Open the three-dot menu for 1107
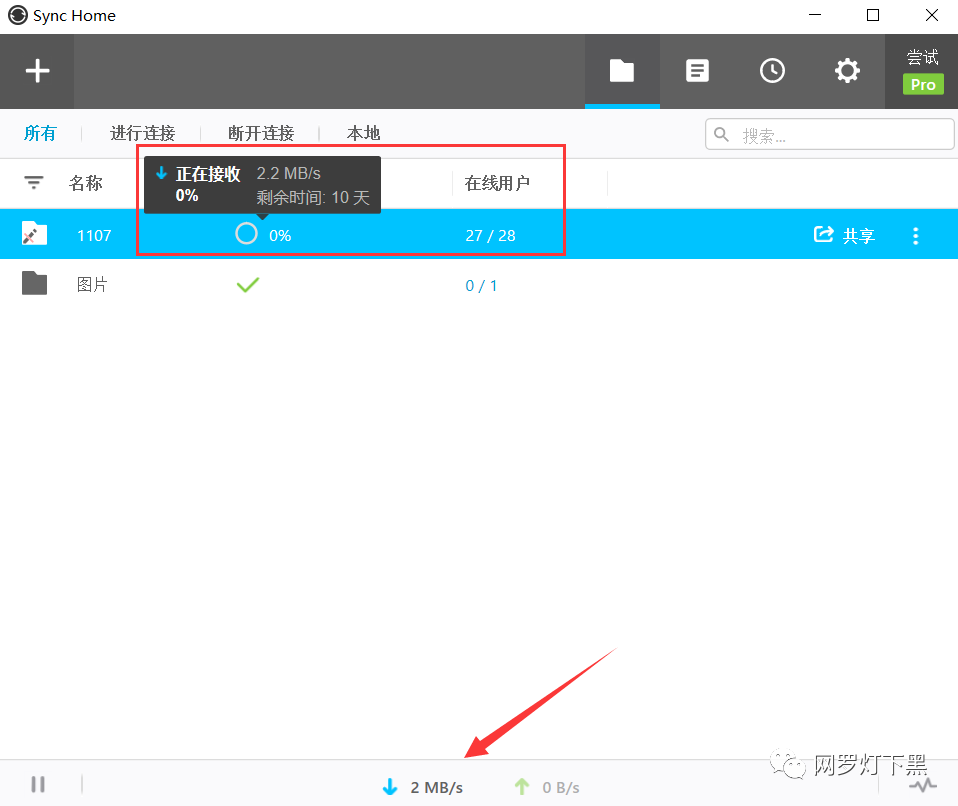Image resolution: width=958 pixels, height=806 pixels. (x=915, y=236)
